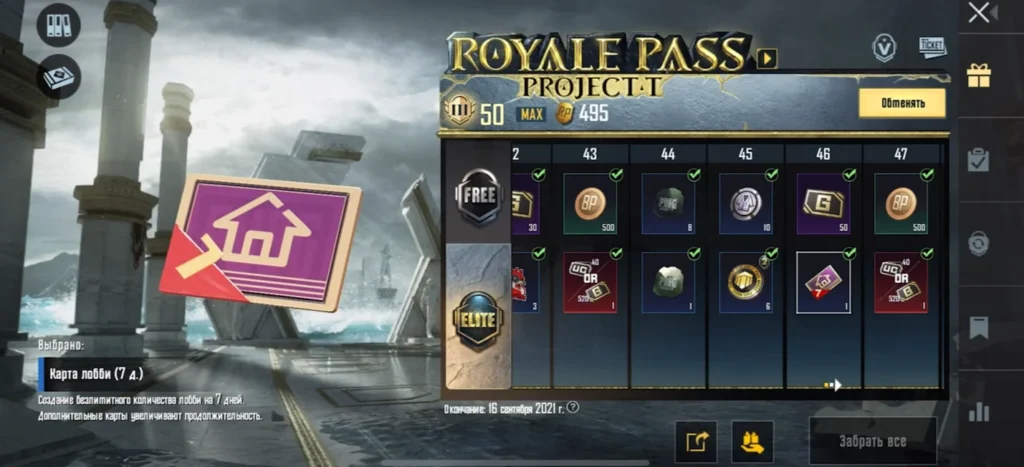1024x467 pixels.
Task: Select the level 46 elite lobby card reward
Action: point(823,283)
